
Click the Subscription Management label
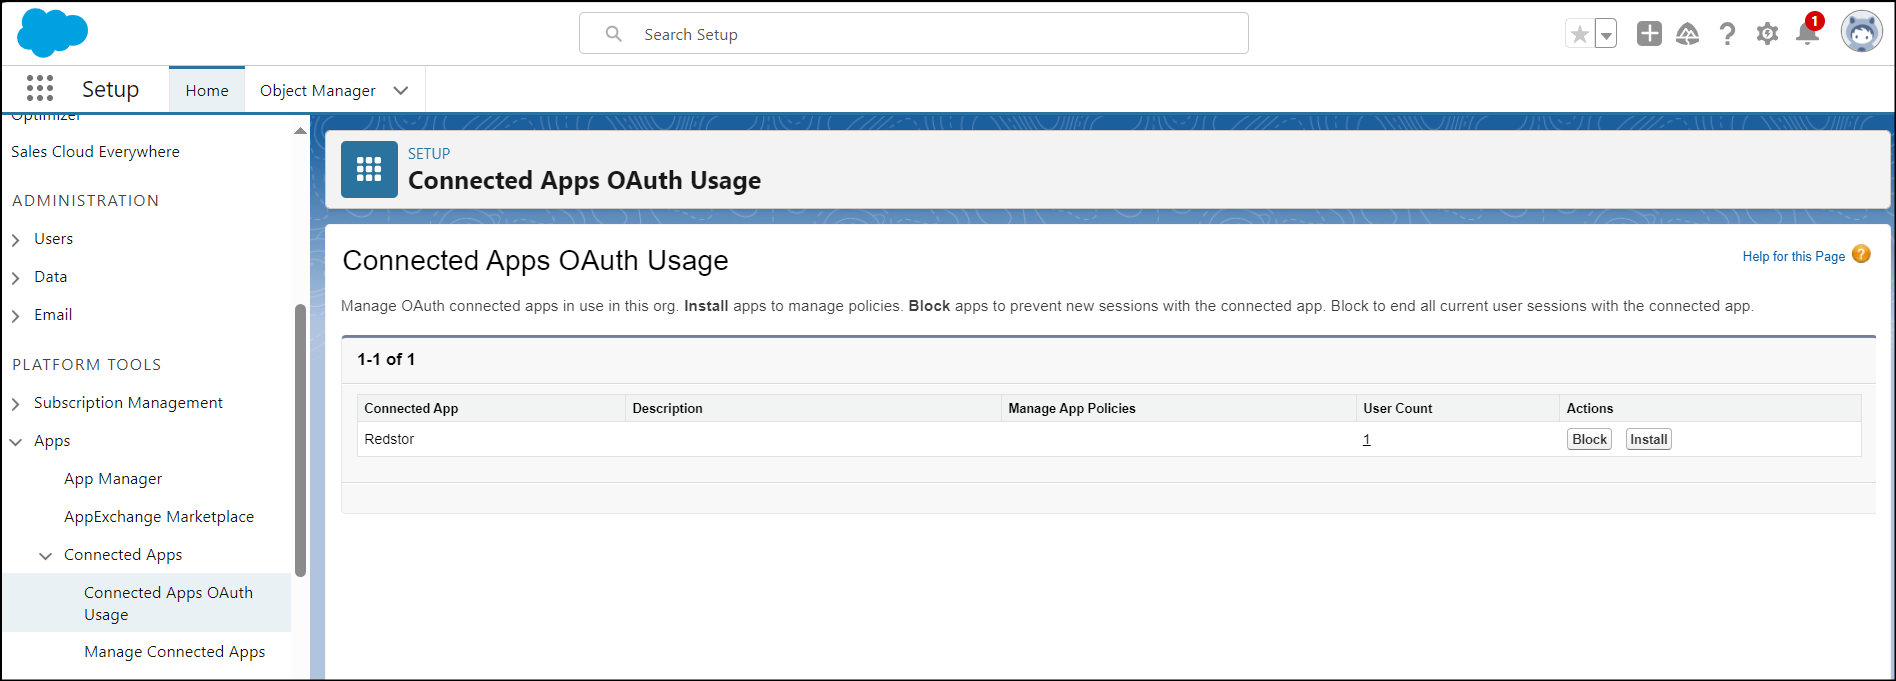click(x=128, y=403)
